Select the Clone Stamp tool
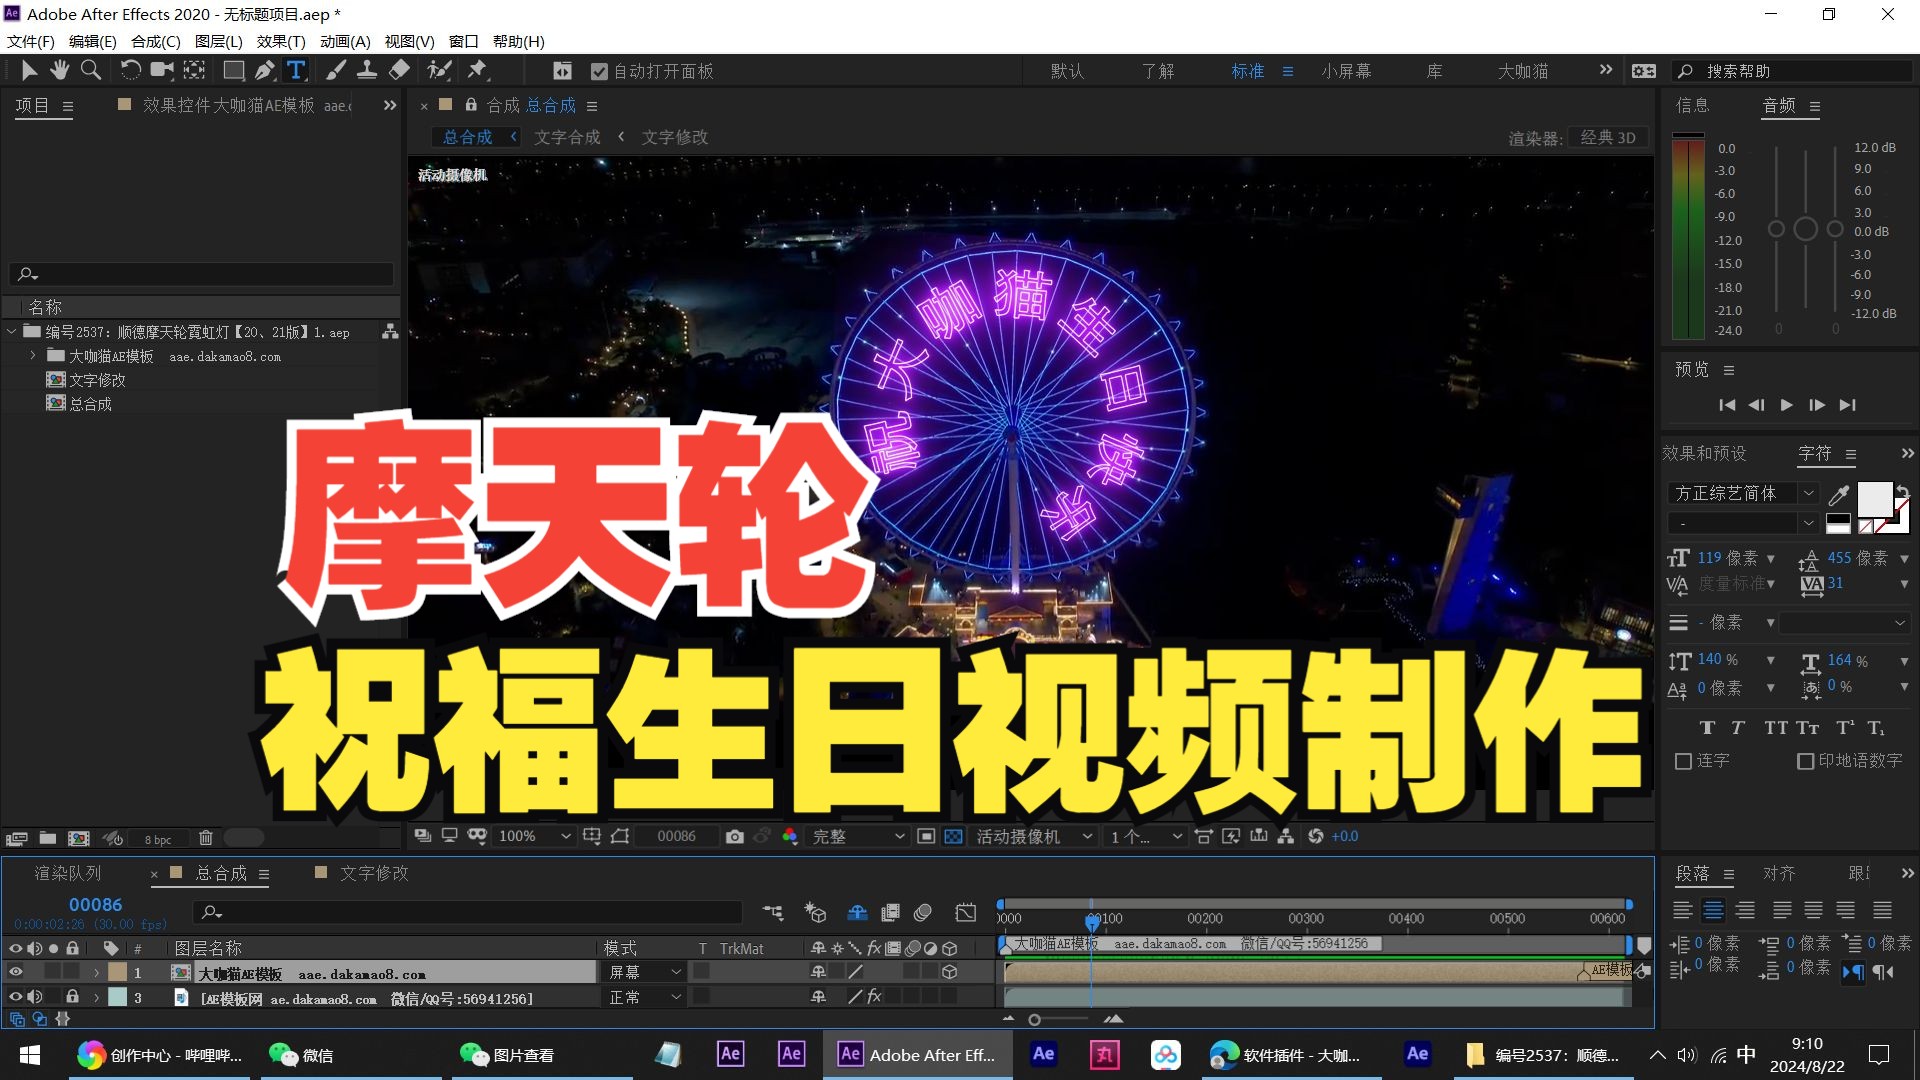Image resolution: width=1920 pixels, height=1080 pixels. point(367,70)
